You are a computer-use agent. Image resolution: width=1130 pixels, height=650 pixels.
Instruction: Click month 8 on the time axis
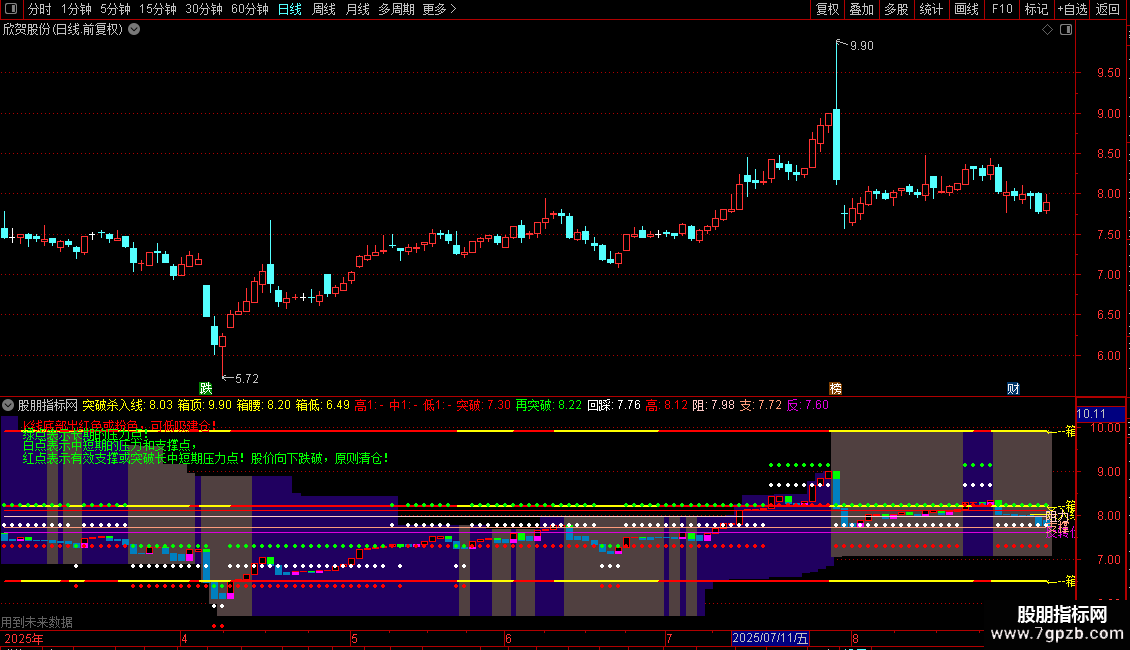coord(855,638)
